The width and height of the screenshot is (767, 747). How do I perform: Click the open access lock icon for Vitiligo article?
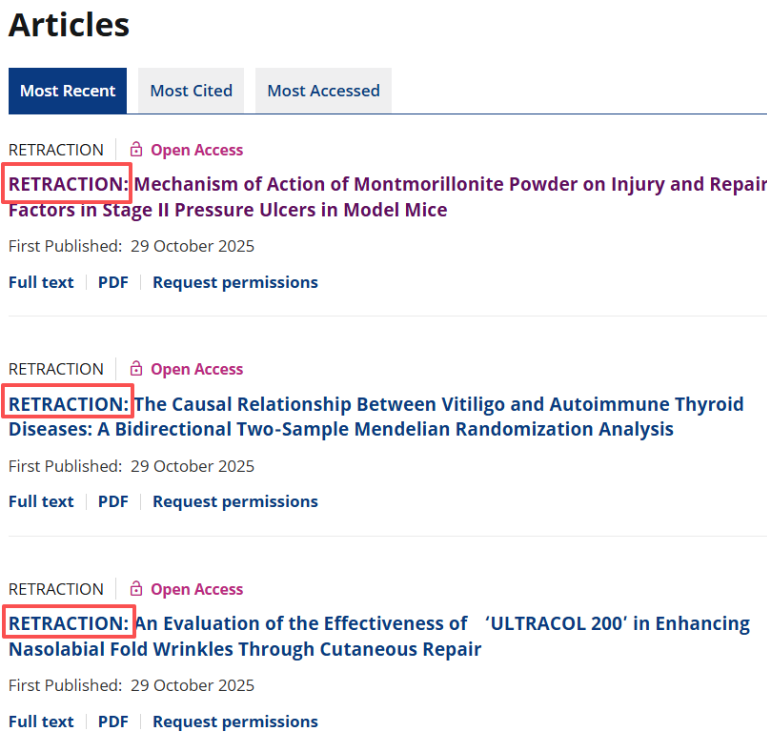[x=137, y=369]
